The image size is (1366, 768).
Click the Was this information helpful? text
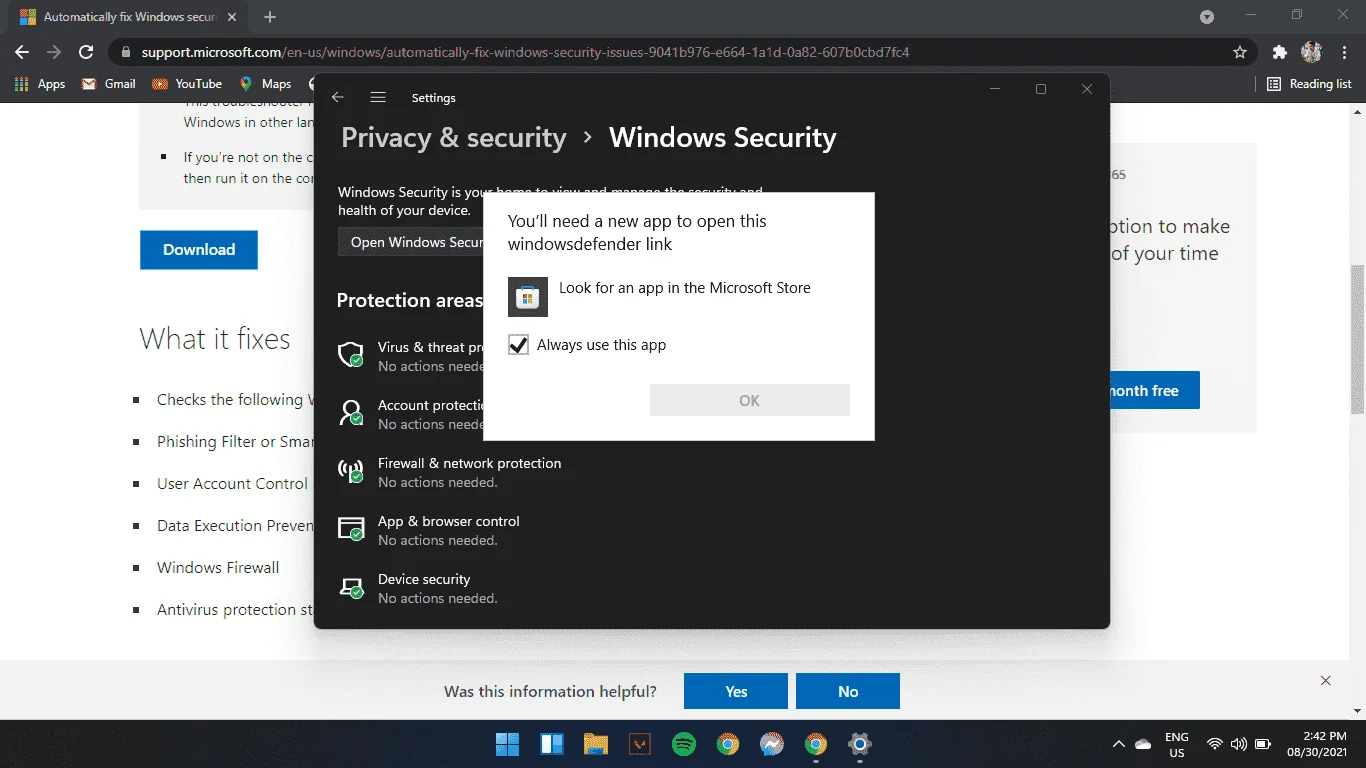click(x=551, y=691)
